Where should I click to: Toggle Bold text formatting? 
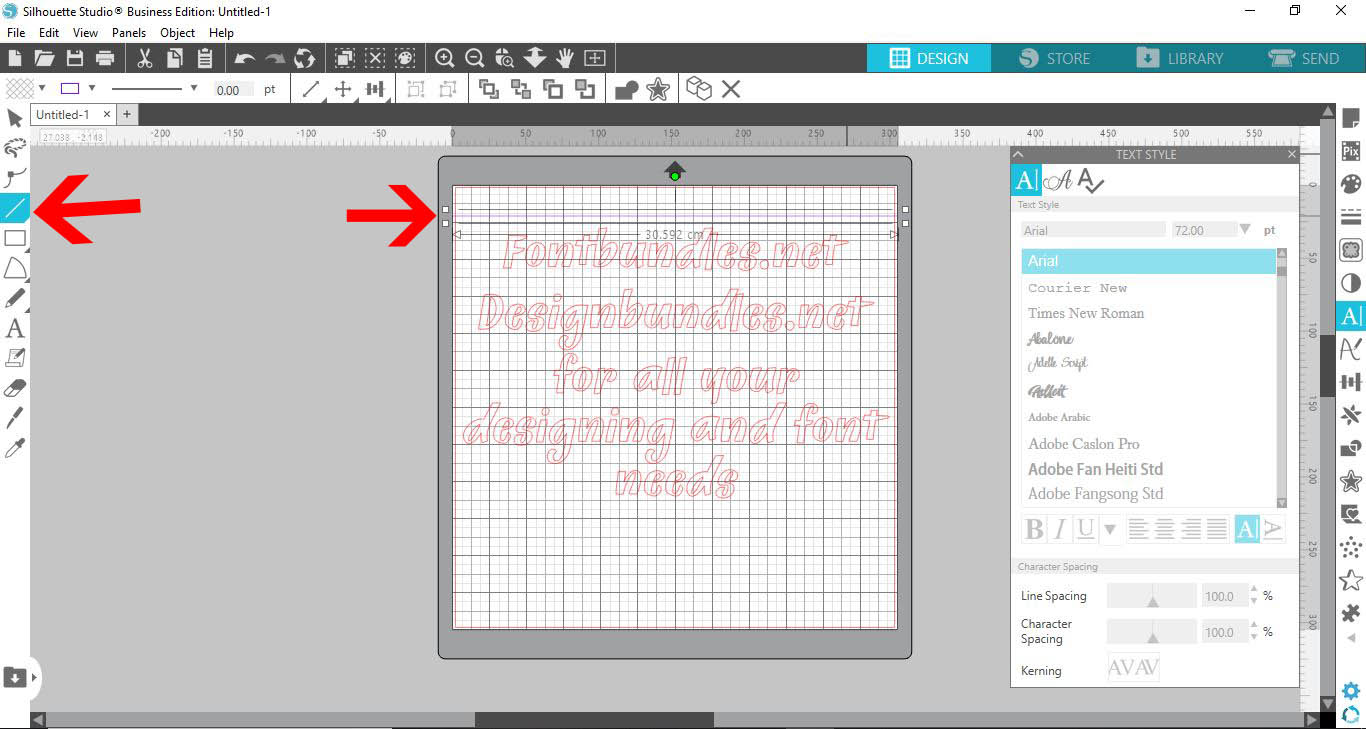point(1035,529)
